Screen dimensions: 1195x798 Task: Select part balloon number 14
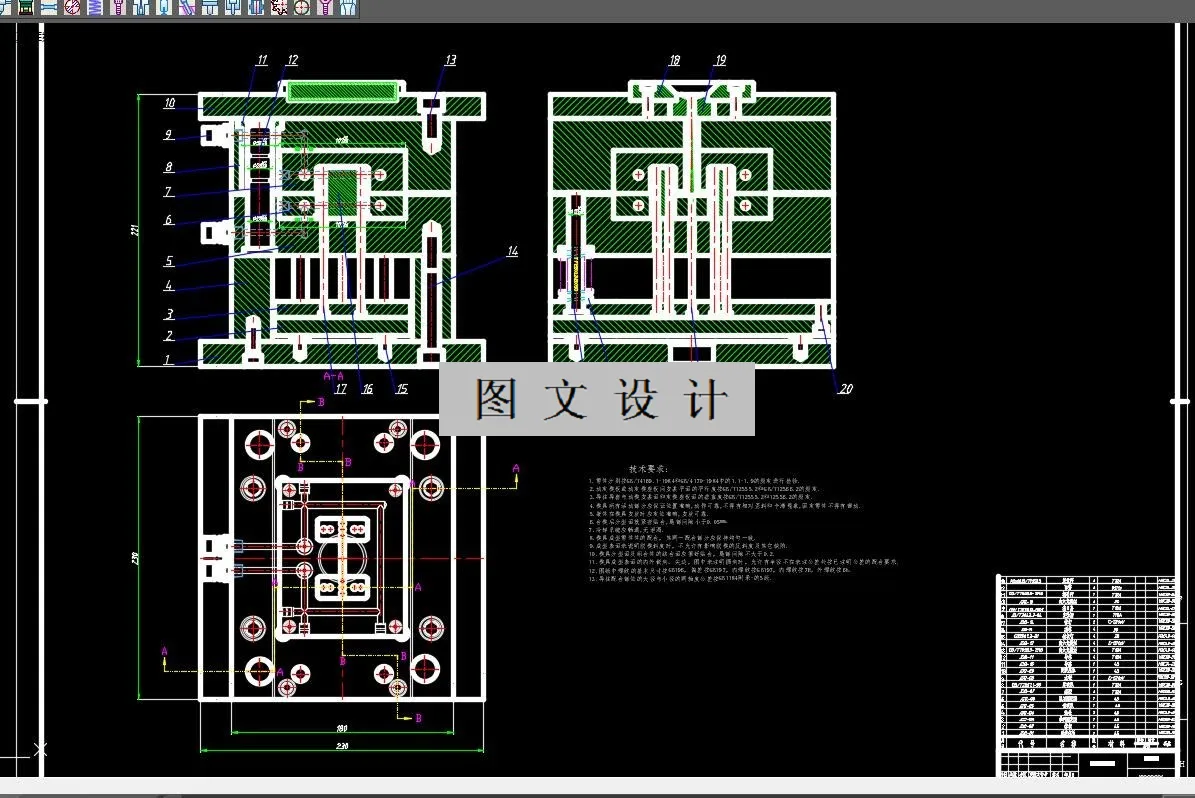[x=512, y=251]
